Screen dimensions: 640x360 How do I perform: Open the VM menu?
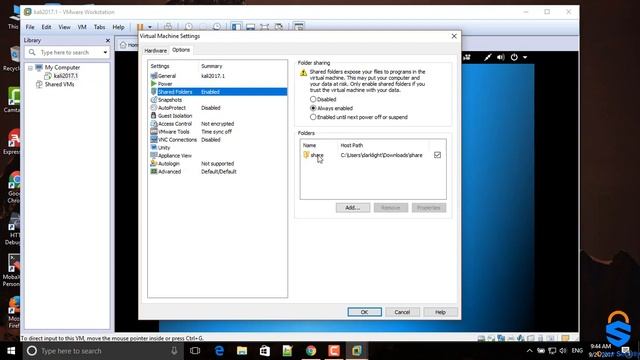click(82, 27)
